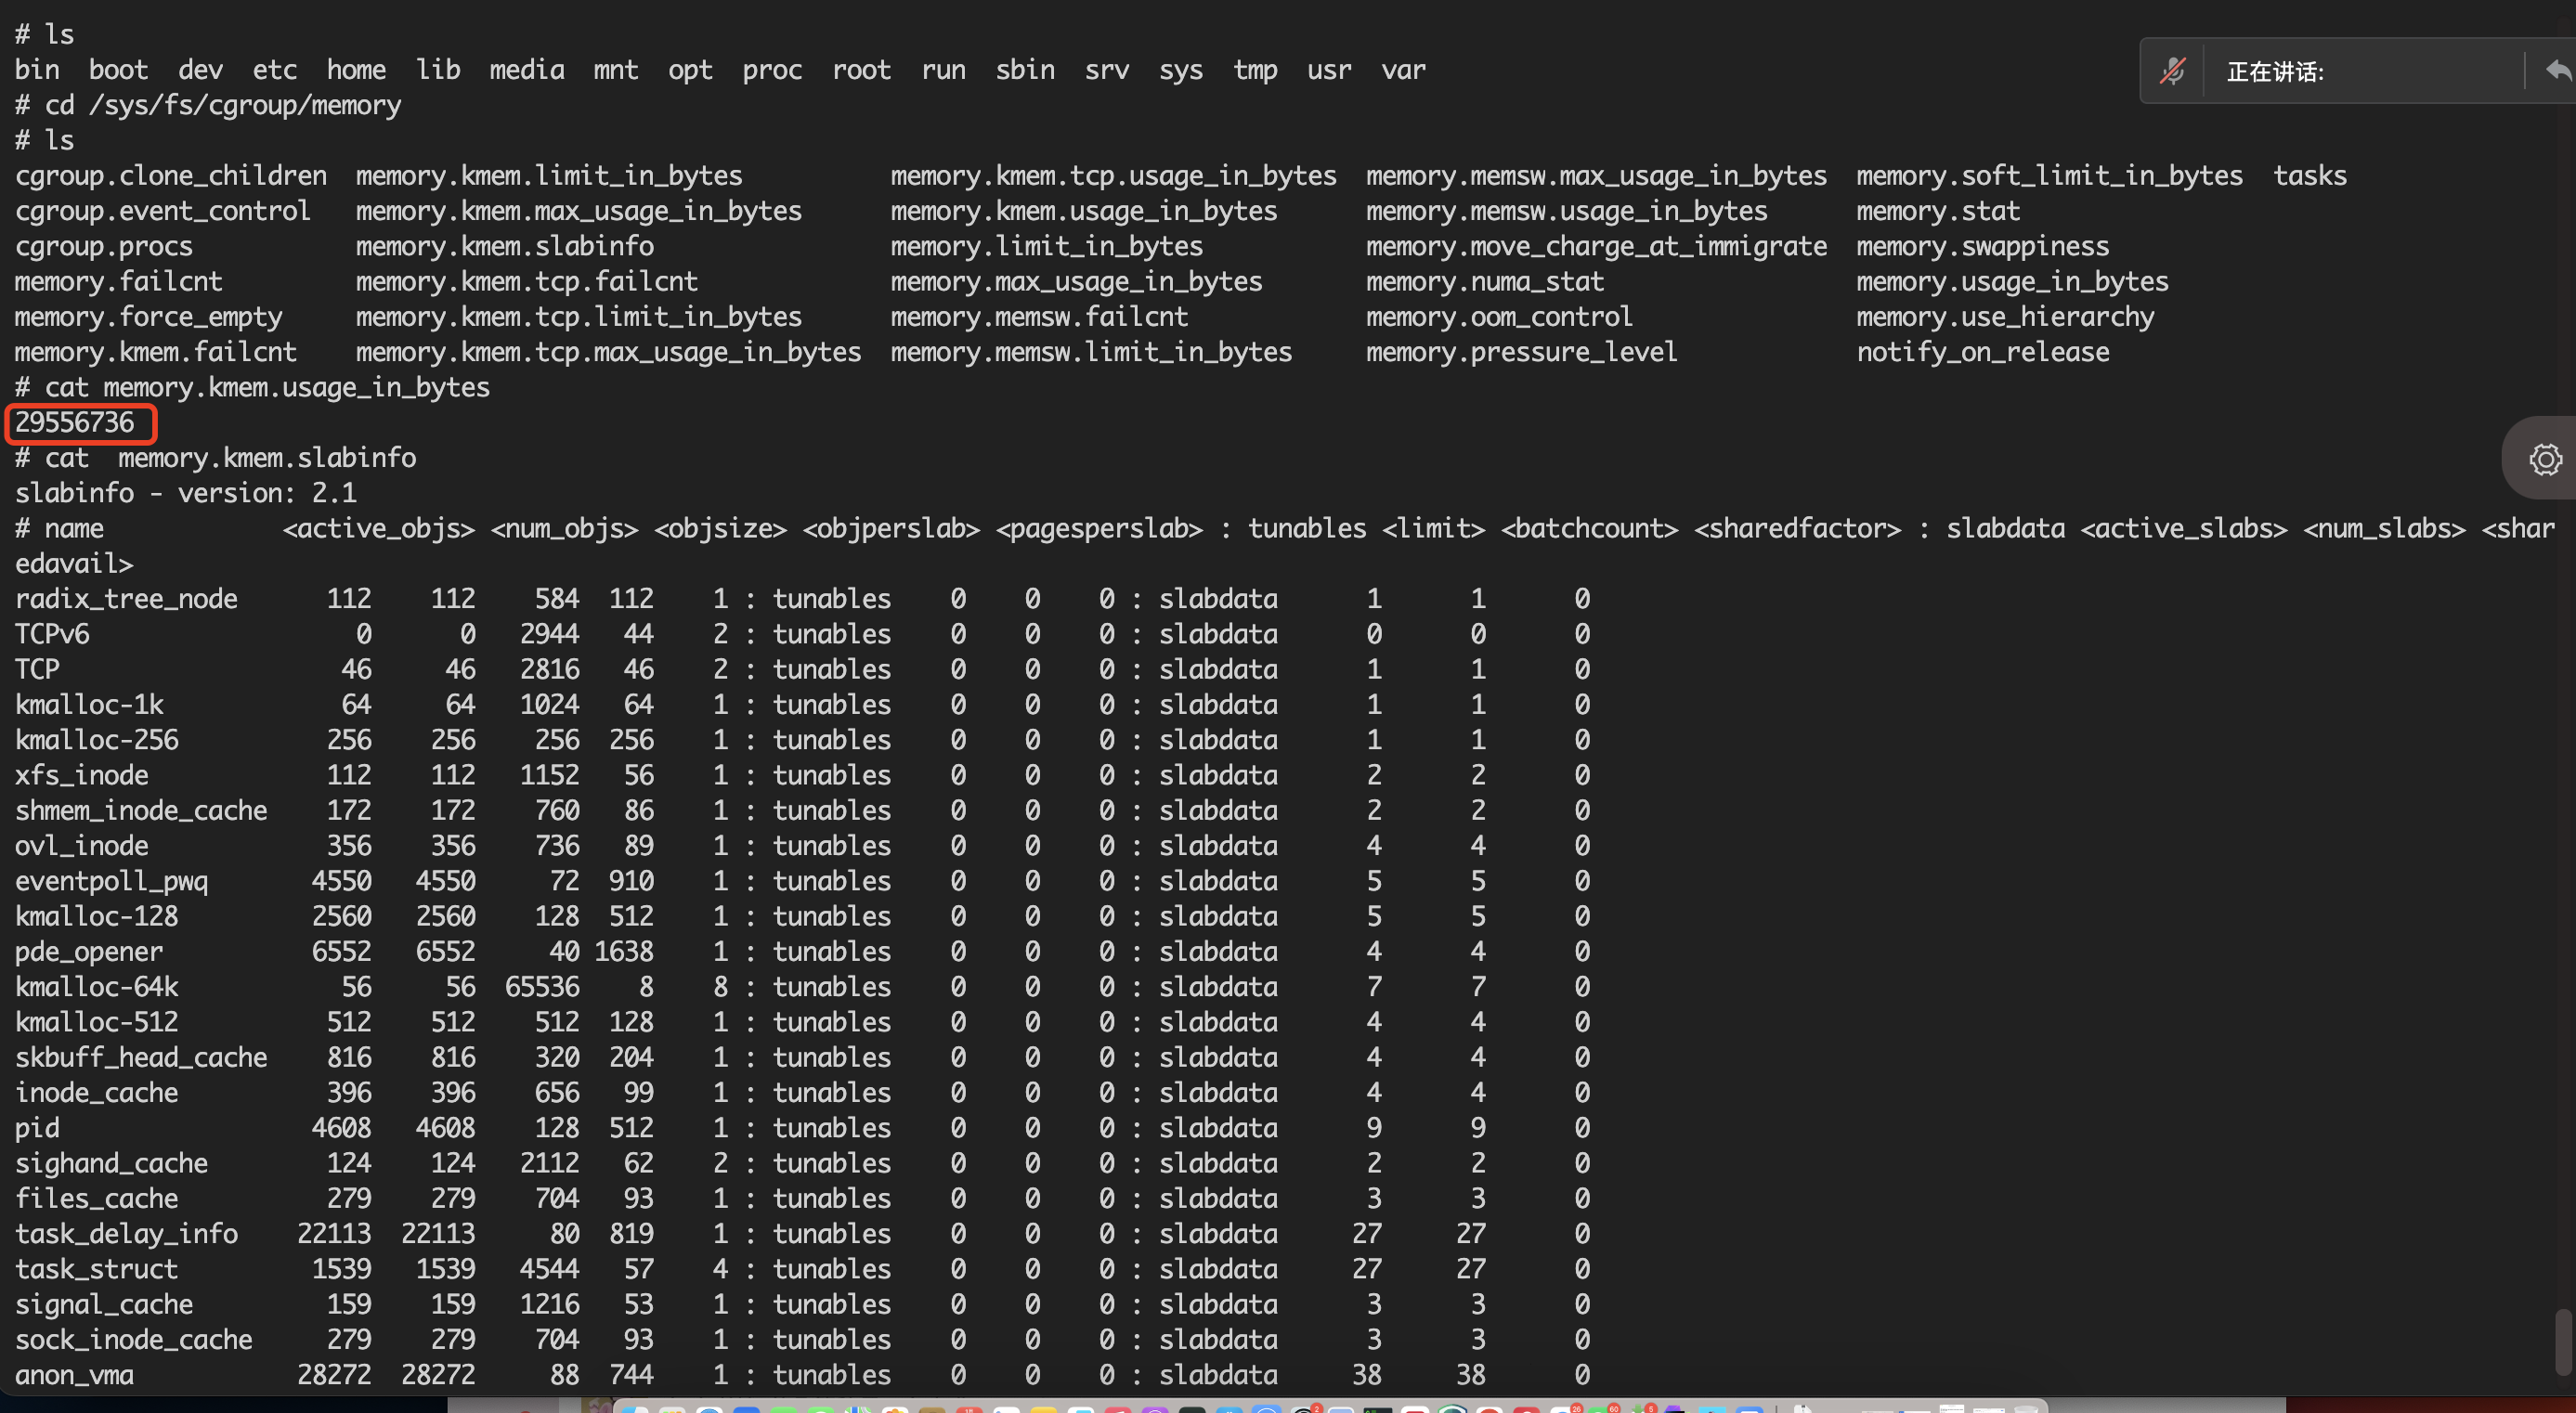Click the 'pde_opener' slab name
This screenshot has height=1413, width=2576.
click(89, 952)
